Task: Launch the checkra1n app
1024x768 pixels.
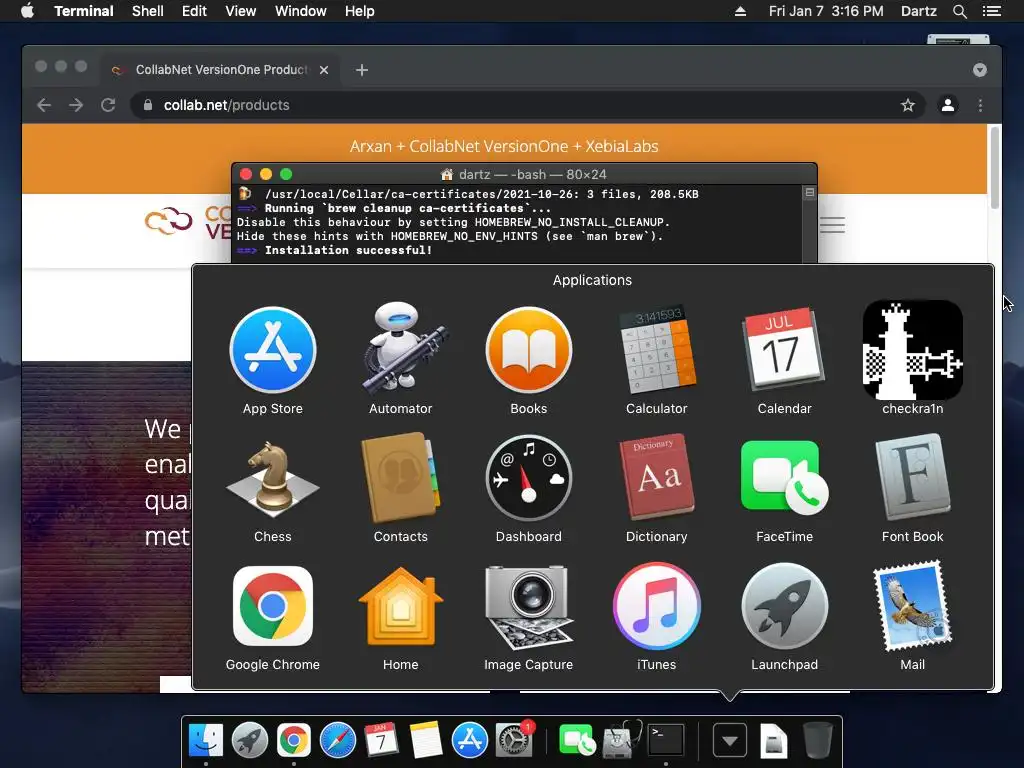Action: (912, 350)
